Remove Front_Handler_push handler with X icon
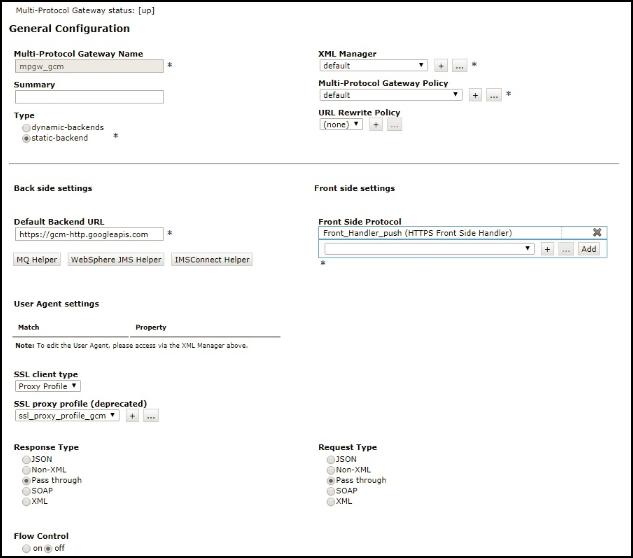 (x=597, y=233)
